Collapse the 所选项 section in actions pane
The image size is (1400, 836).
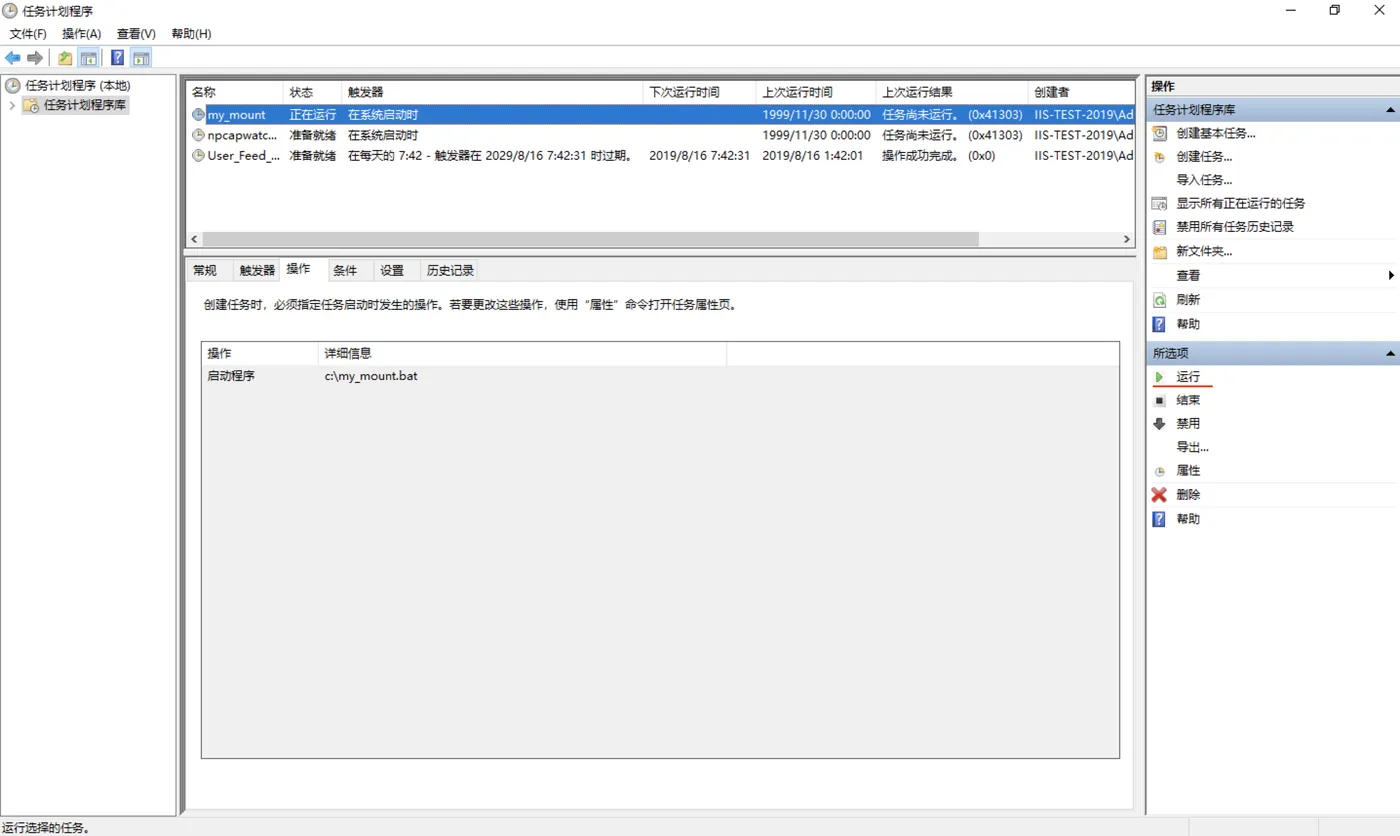[1389, 354]
